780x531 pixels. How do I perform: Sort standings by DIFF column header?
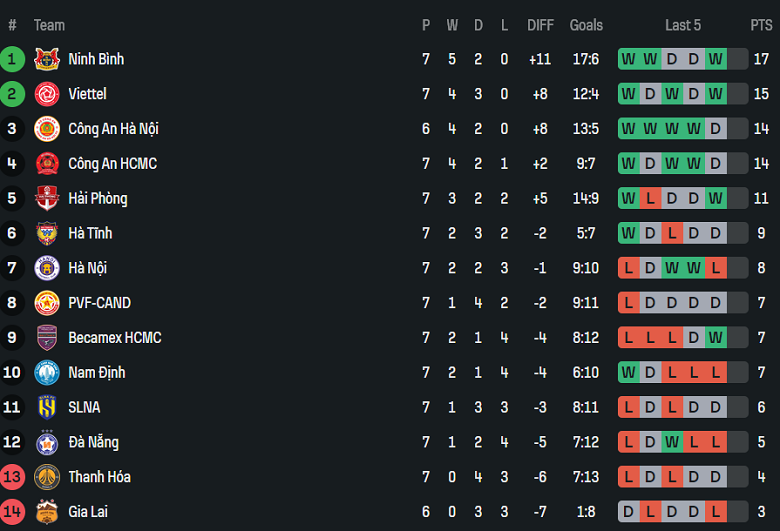540,25
